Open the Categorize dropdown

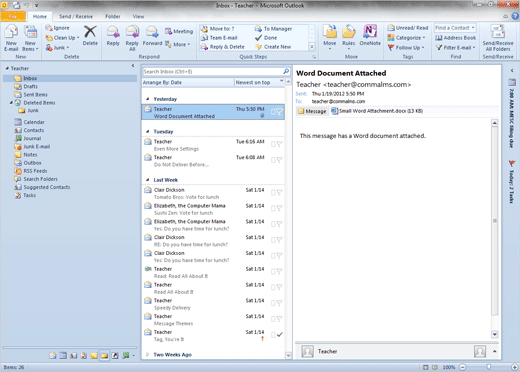(407, 38)
